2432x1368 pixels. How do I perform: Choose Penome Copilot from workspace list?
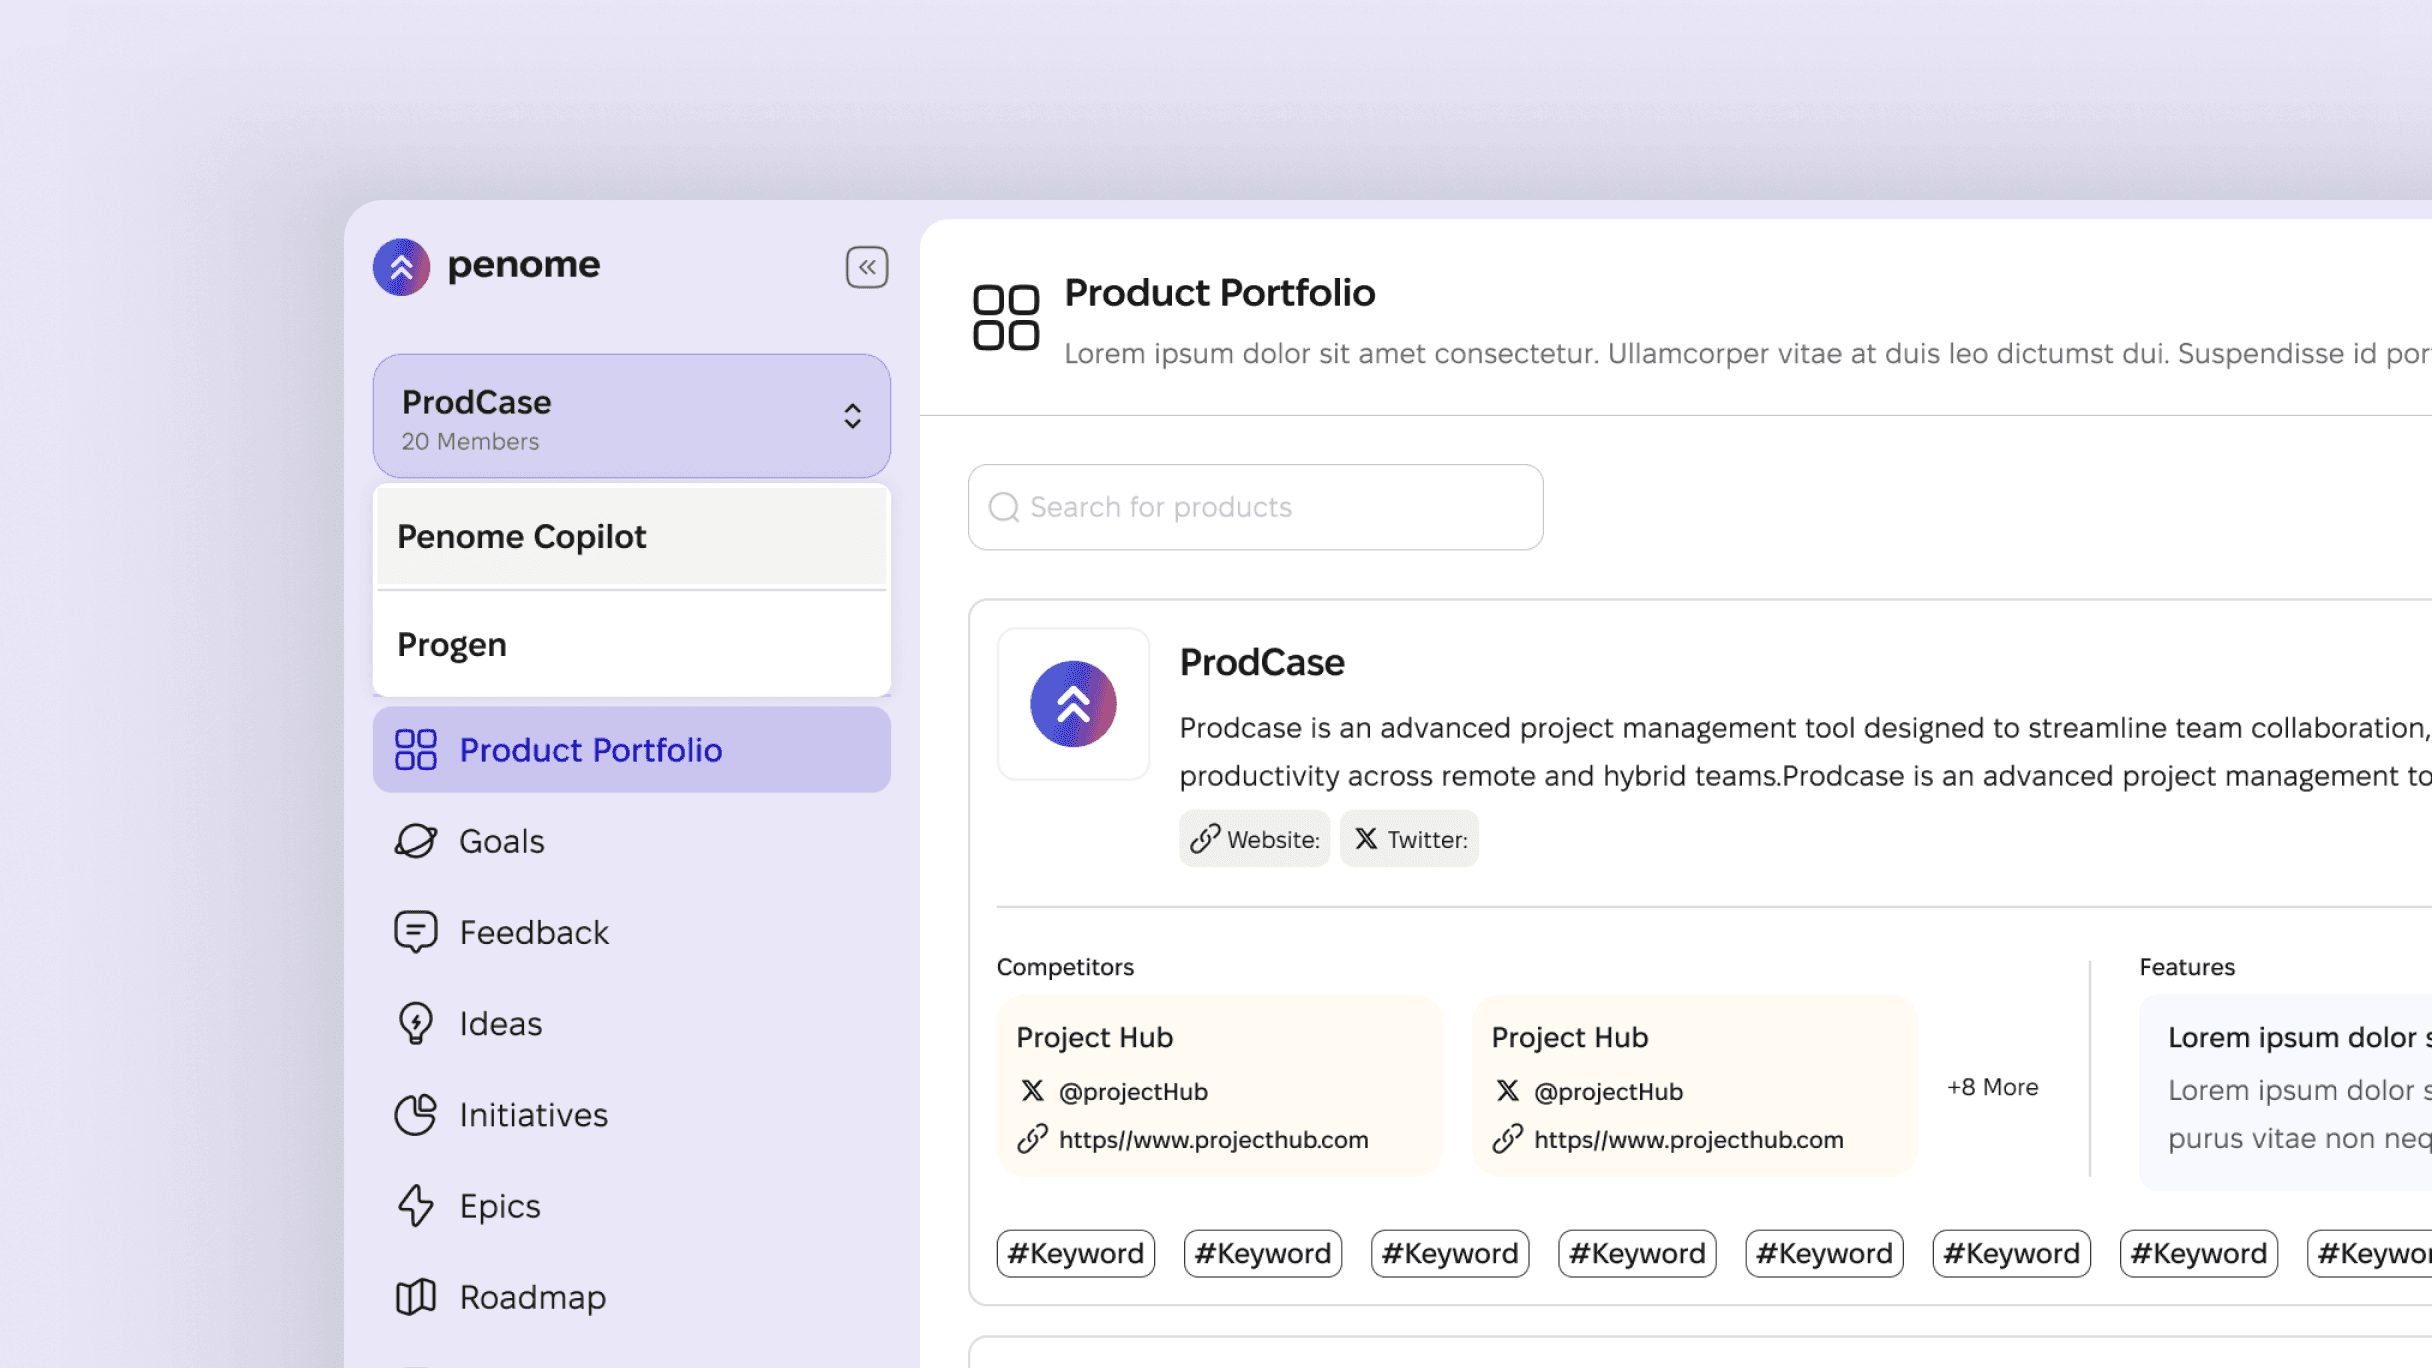click(x=632, y=537)
